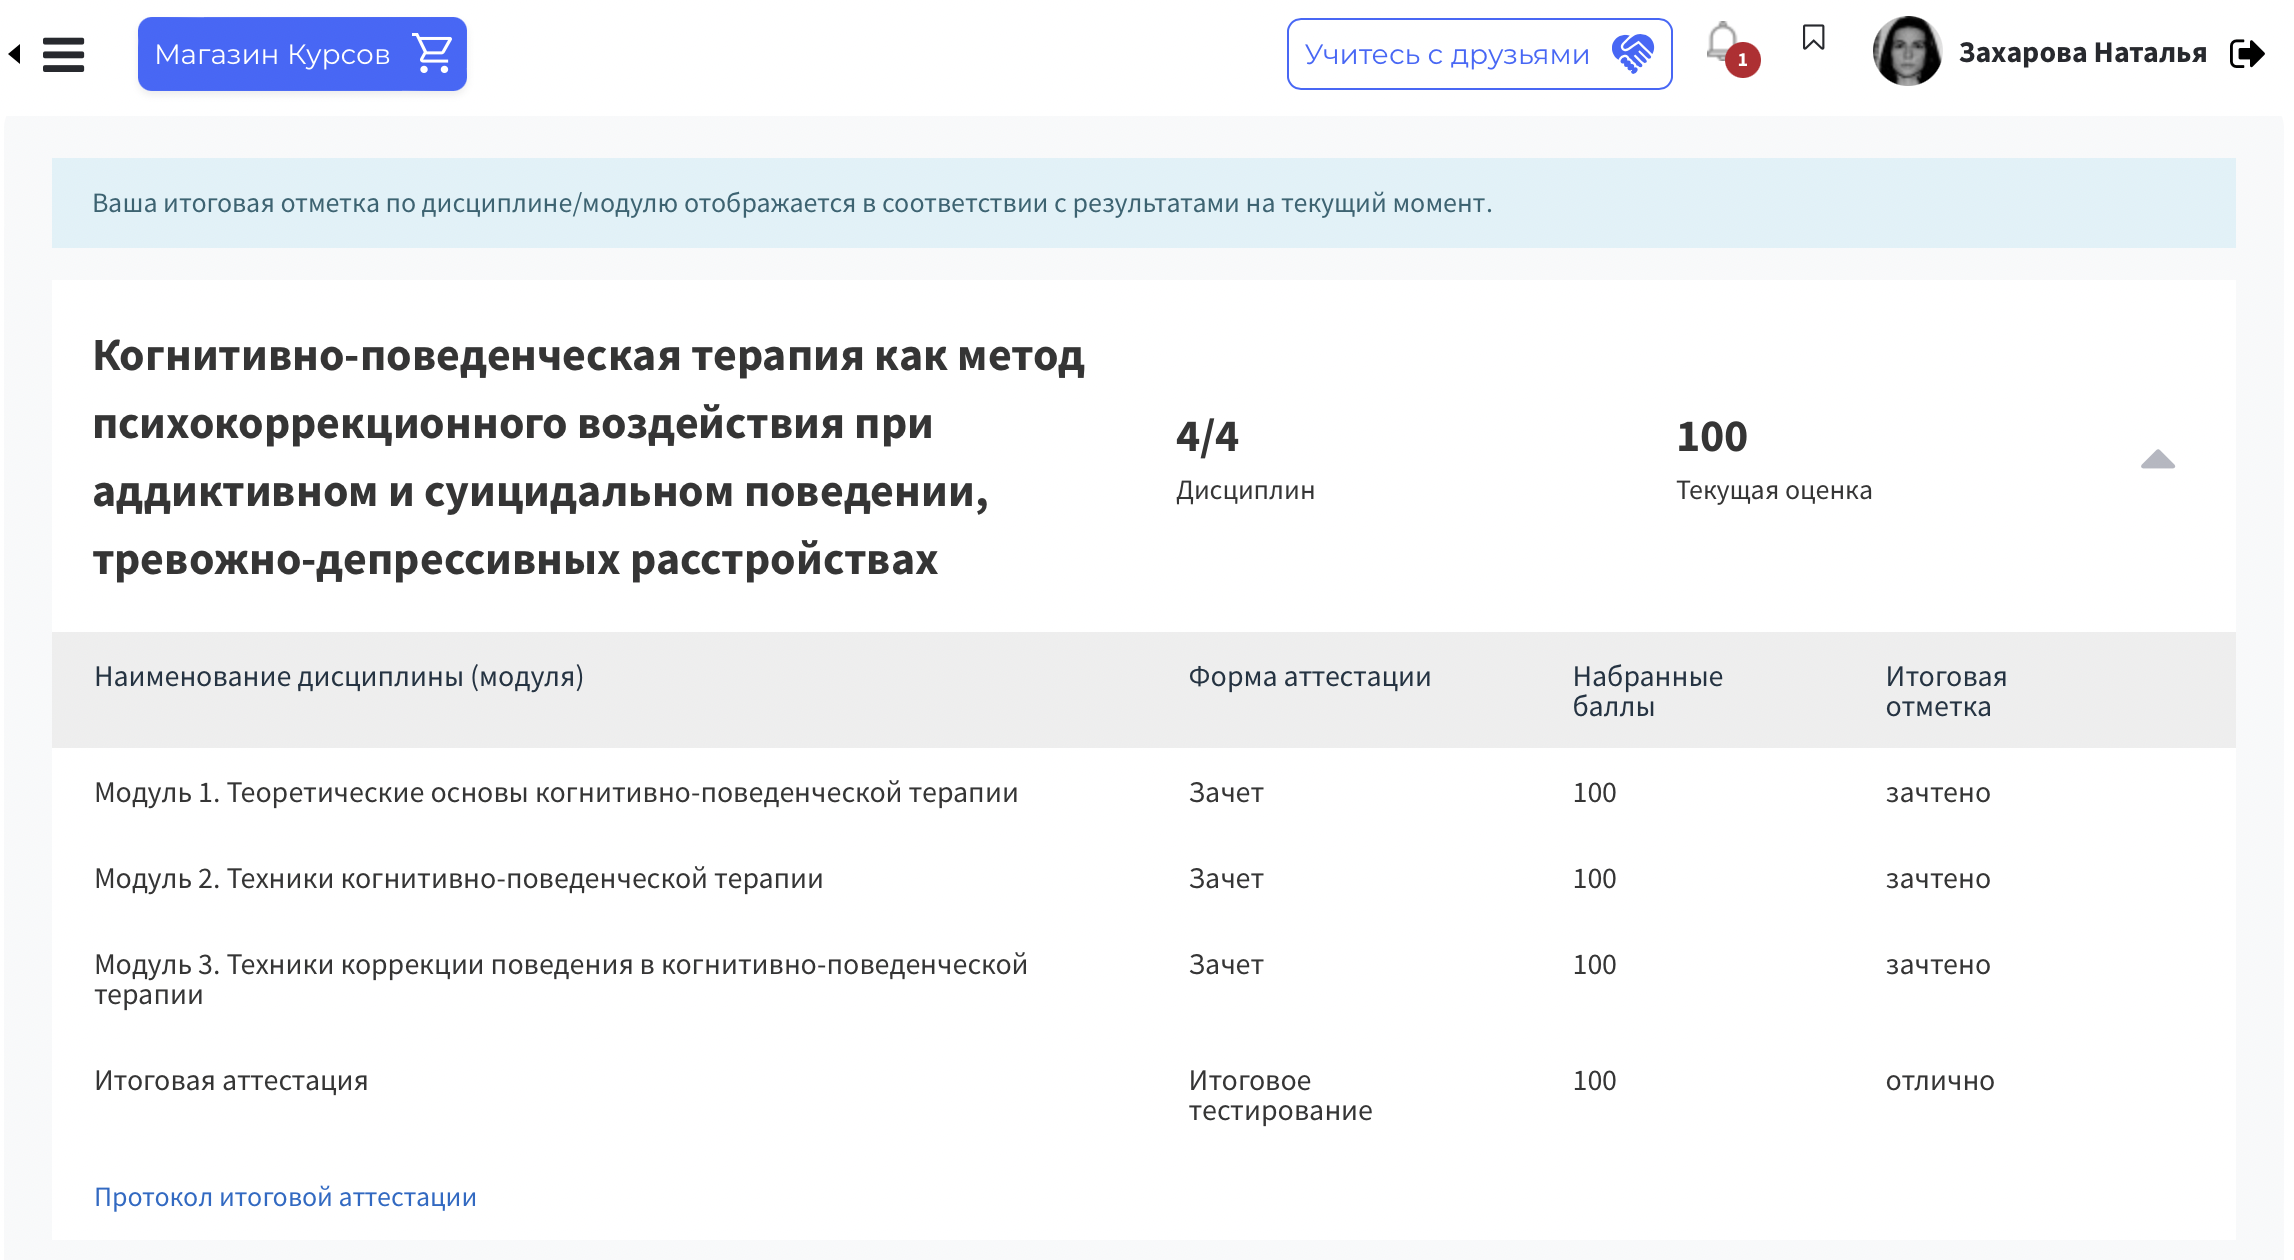
Task: Select Модуль 1 Теоретические основы row
Action: [x=556, y=793]
